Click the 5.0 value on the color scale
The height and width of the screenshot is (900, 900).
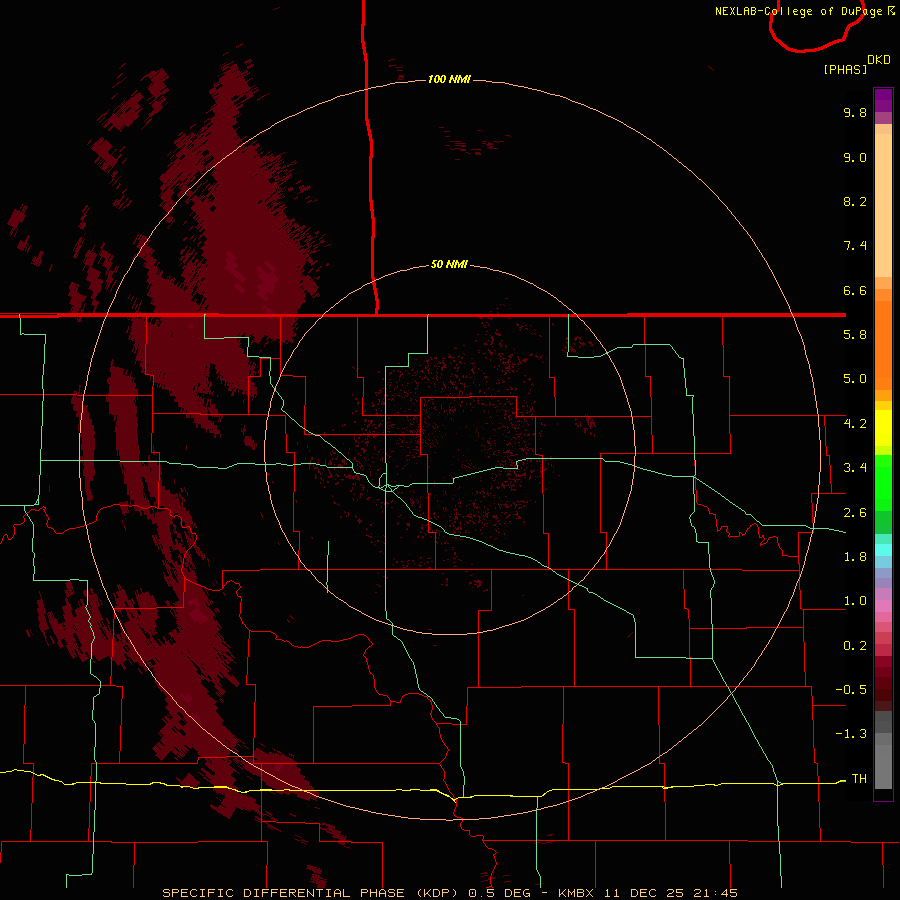(855, 379)
